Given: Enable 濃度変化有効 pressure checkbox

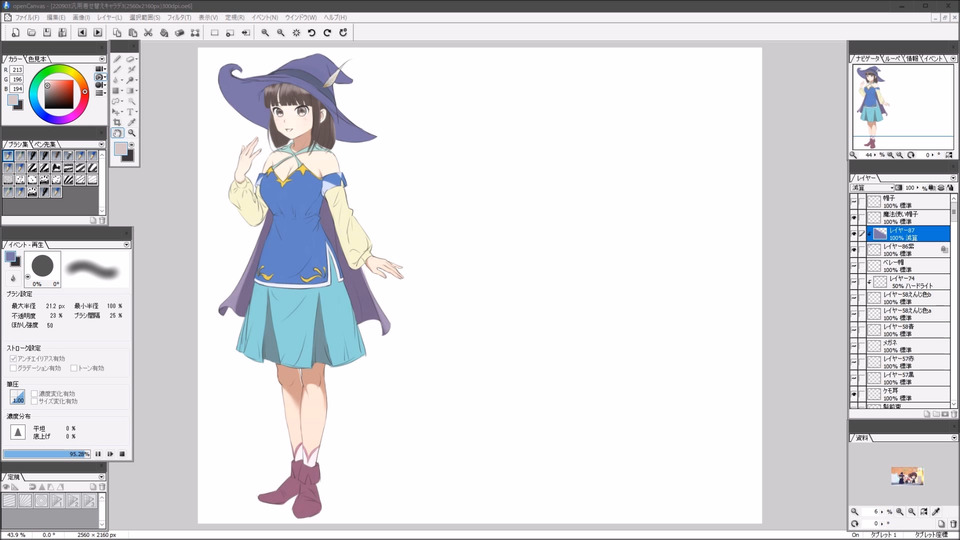Looking at the screenshot, I should point(34,394).
